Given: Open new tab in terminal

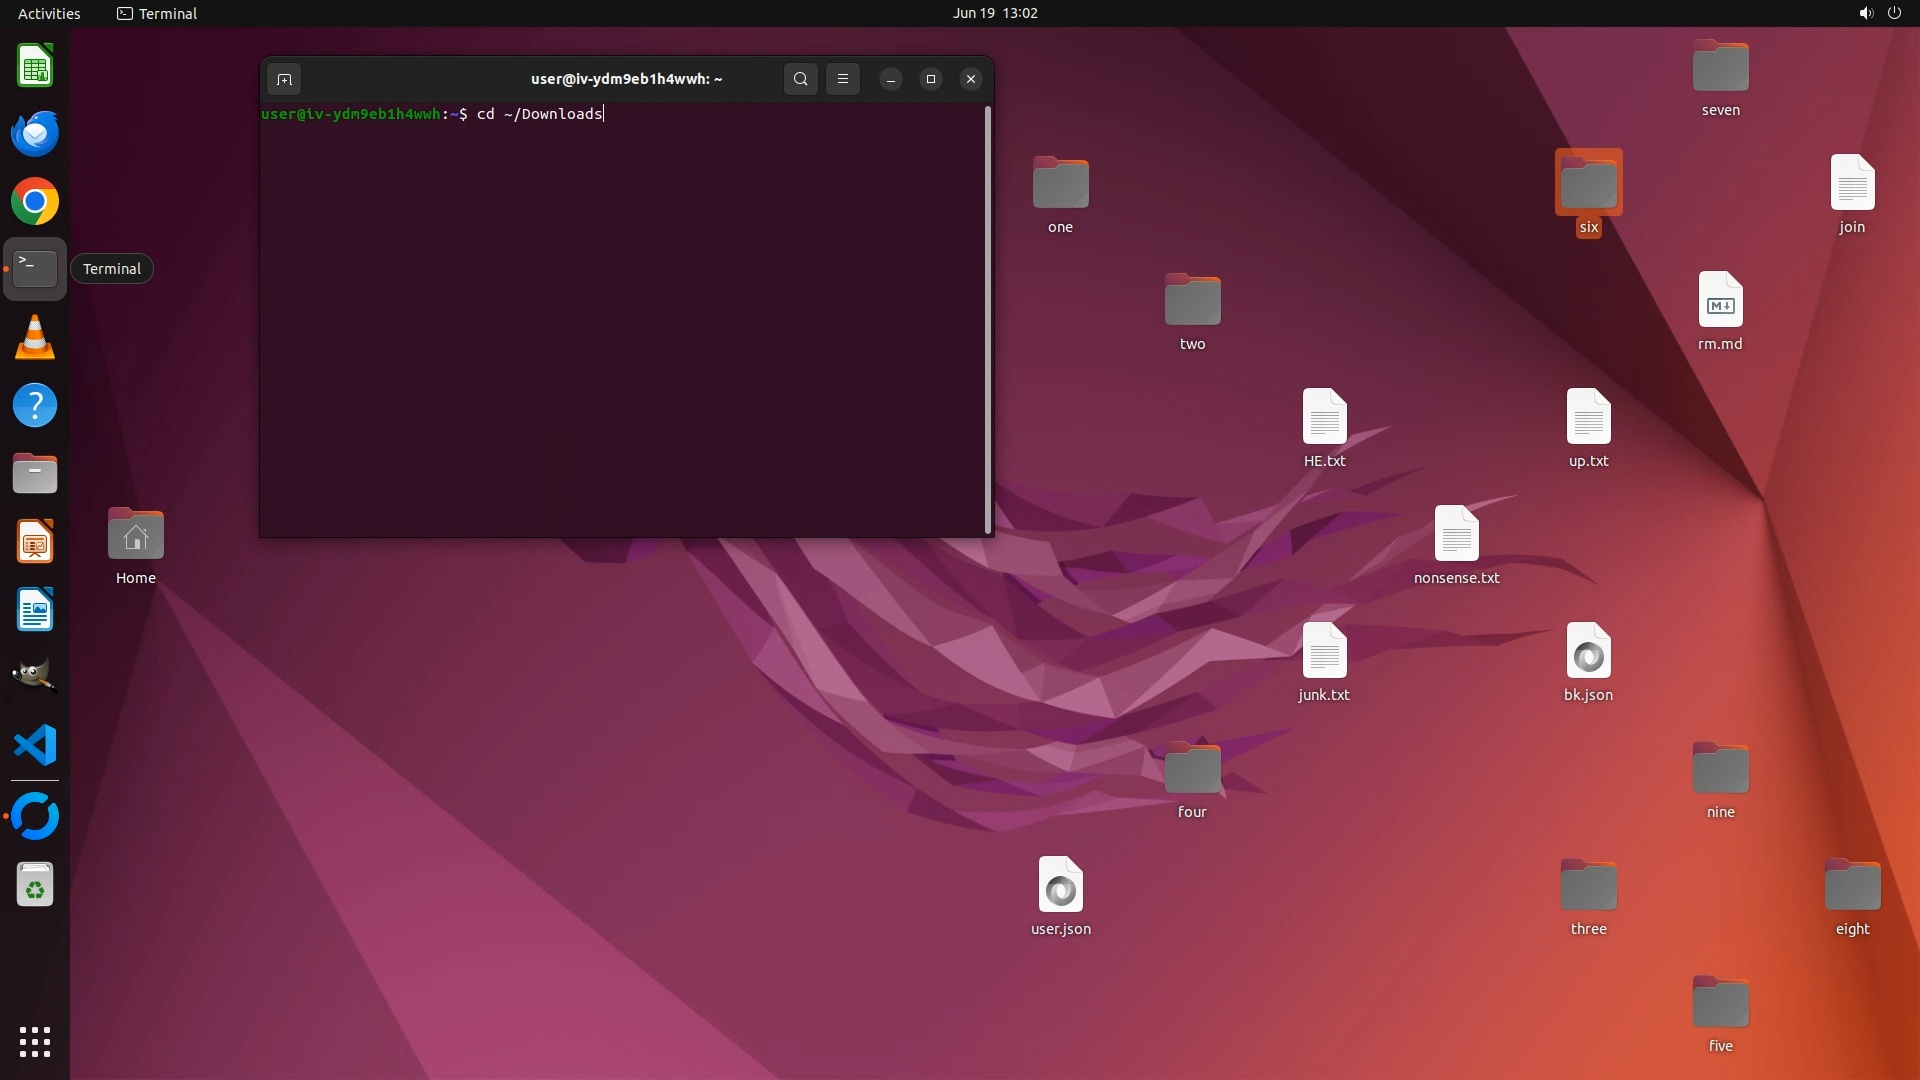Looking at the screenshot, I should click(x=284, y=79).
